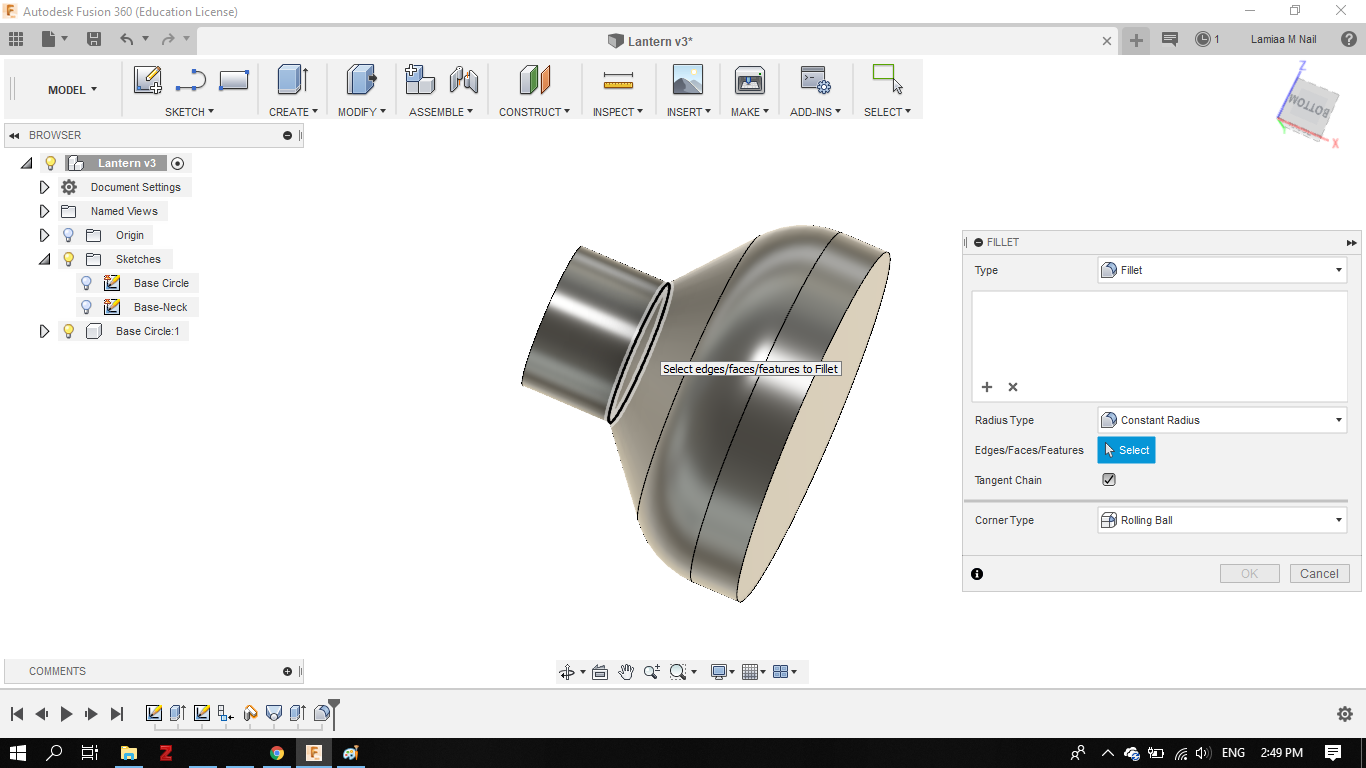Expand the Origin folder node
This screenshot has width=1366, height=768.
[44, 235]
